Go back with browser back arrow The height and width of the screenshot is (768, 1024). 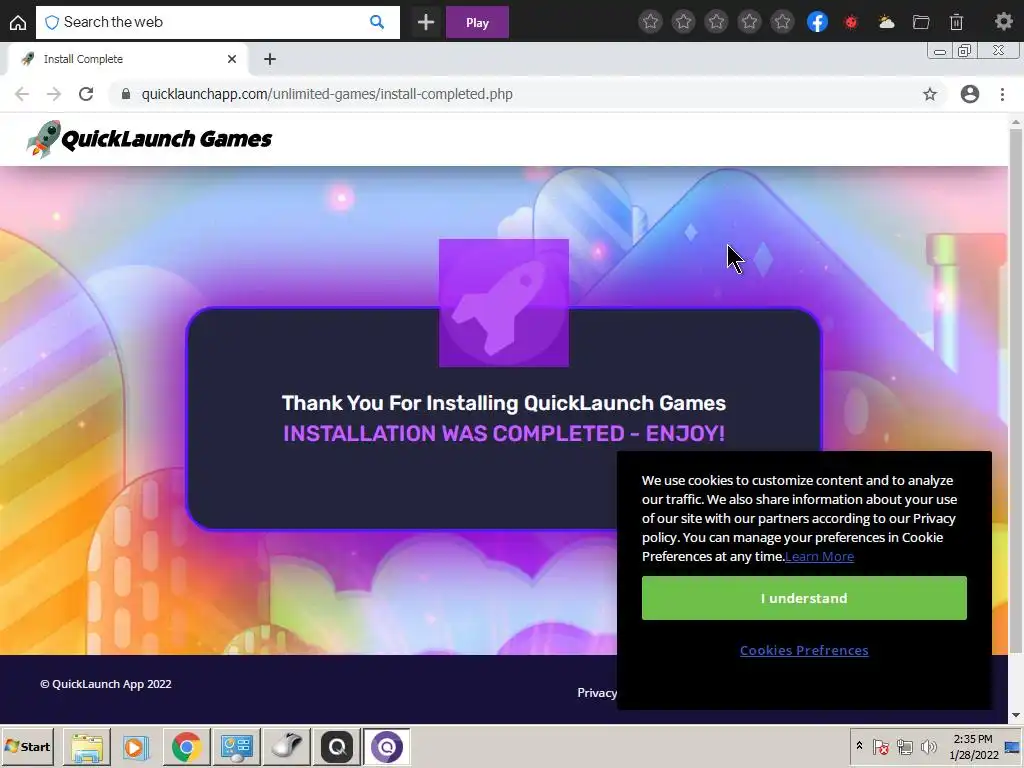(x=22, y=94)
